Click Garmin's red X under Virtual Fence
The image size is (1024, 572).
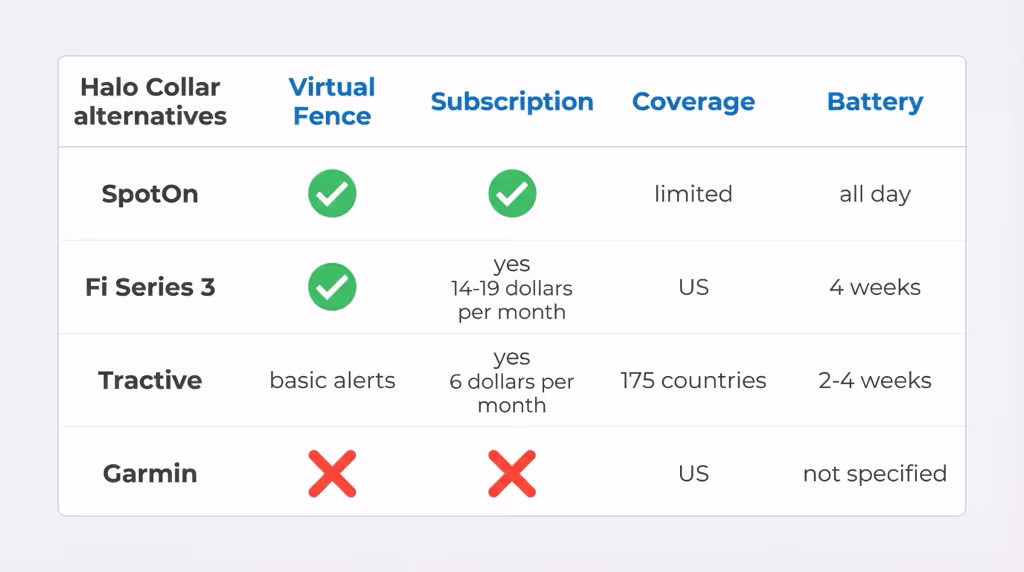(332, 473)
